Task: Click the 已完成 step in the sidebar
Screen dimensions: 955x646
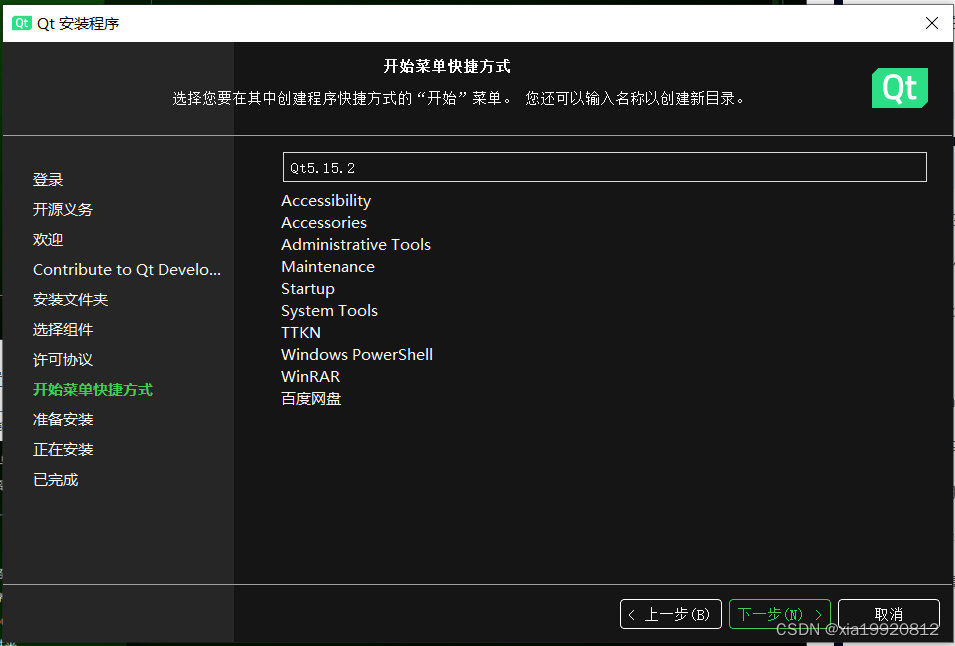Action: [x=55, y=480]
